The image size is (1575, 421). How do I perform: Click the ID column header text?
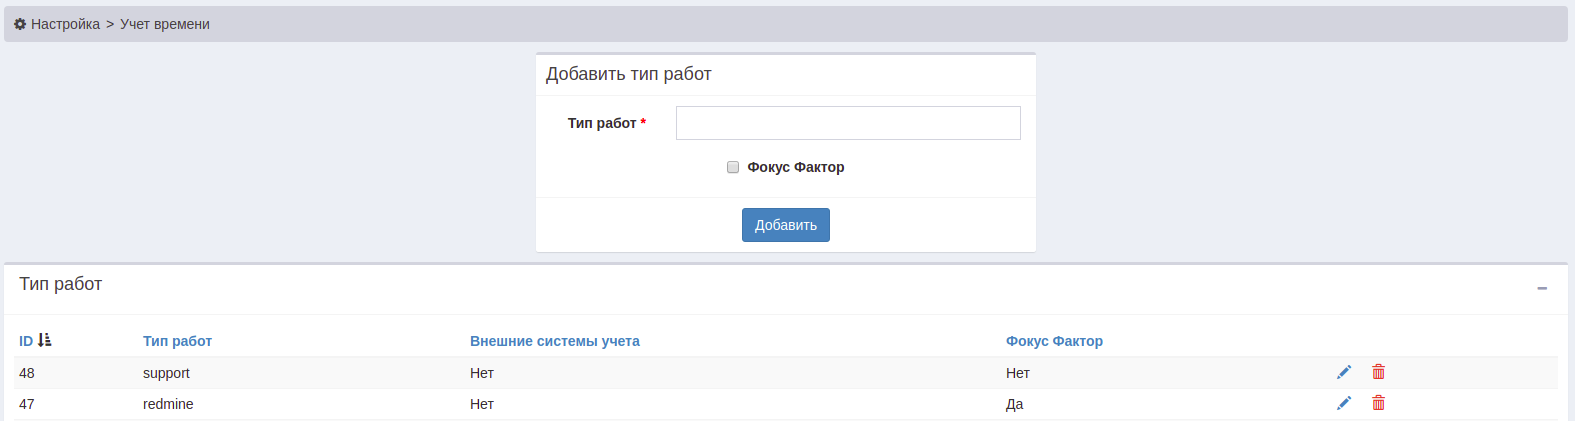pos(26,341)
